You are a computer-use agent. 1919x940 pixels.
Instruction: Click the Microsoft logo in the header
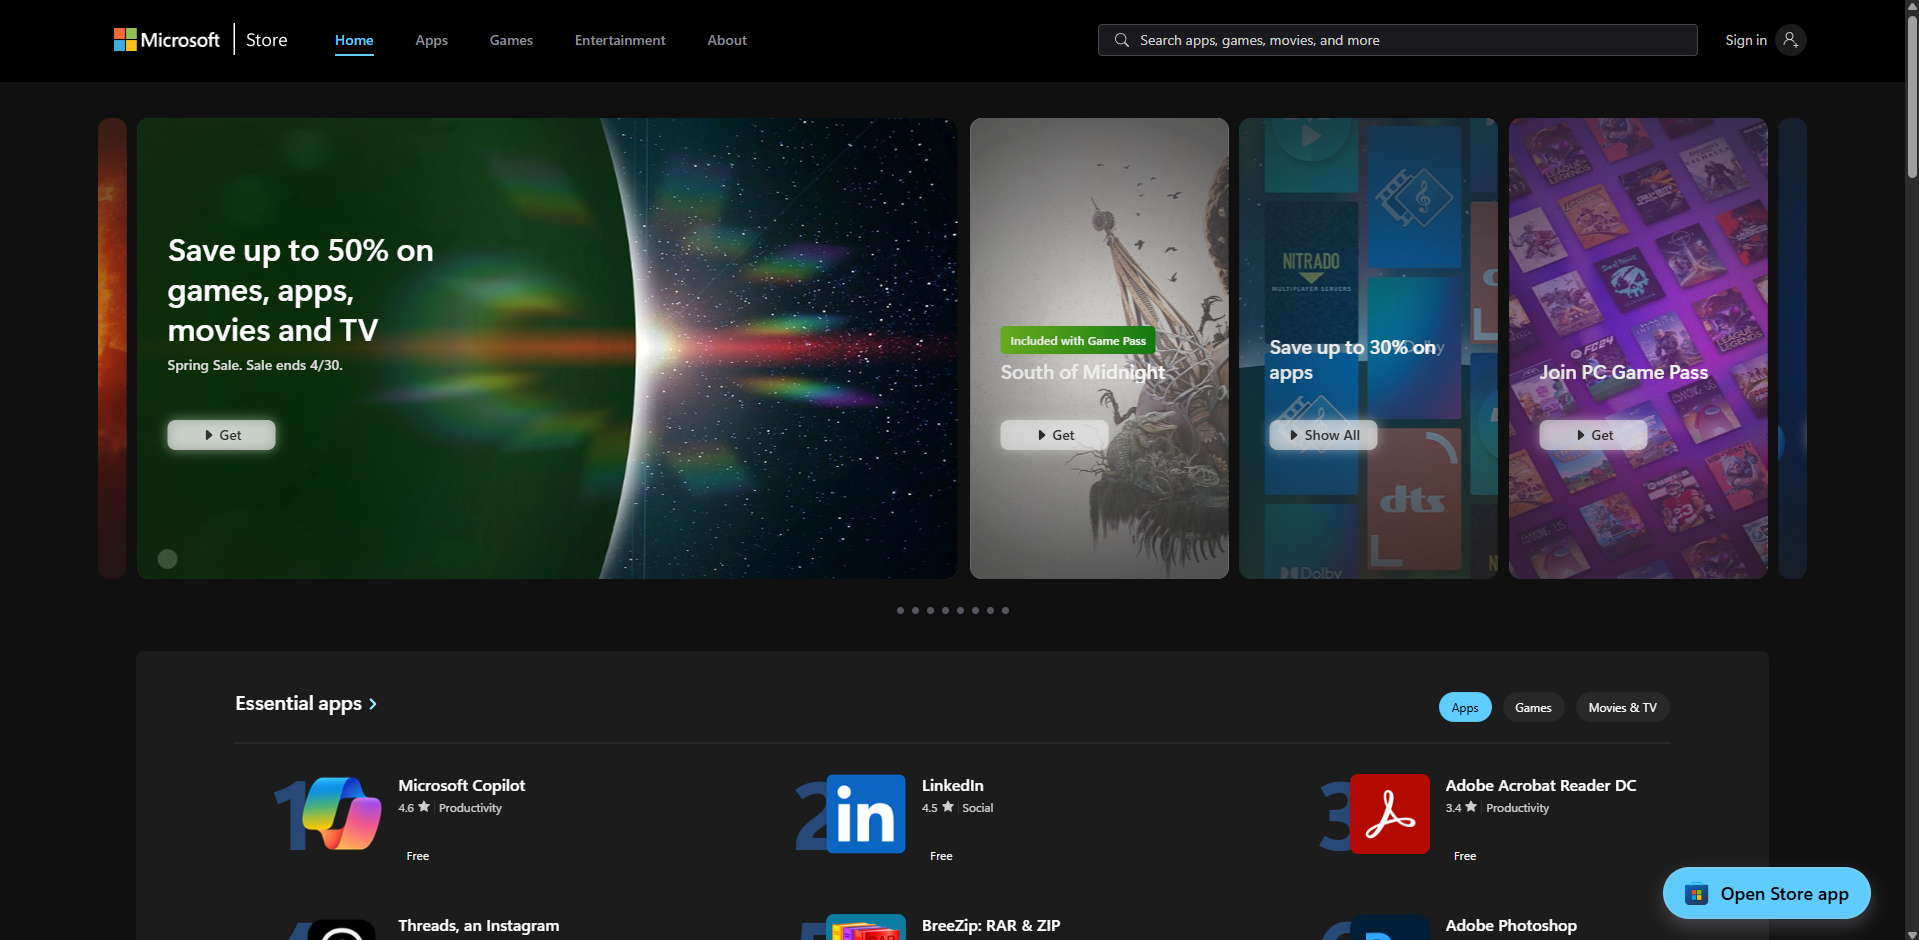point(167,40)
